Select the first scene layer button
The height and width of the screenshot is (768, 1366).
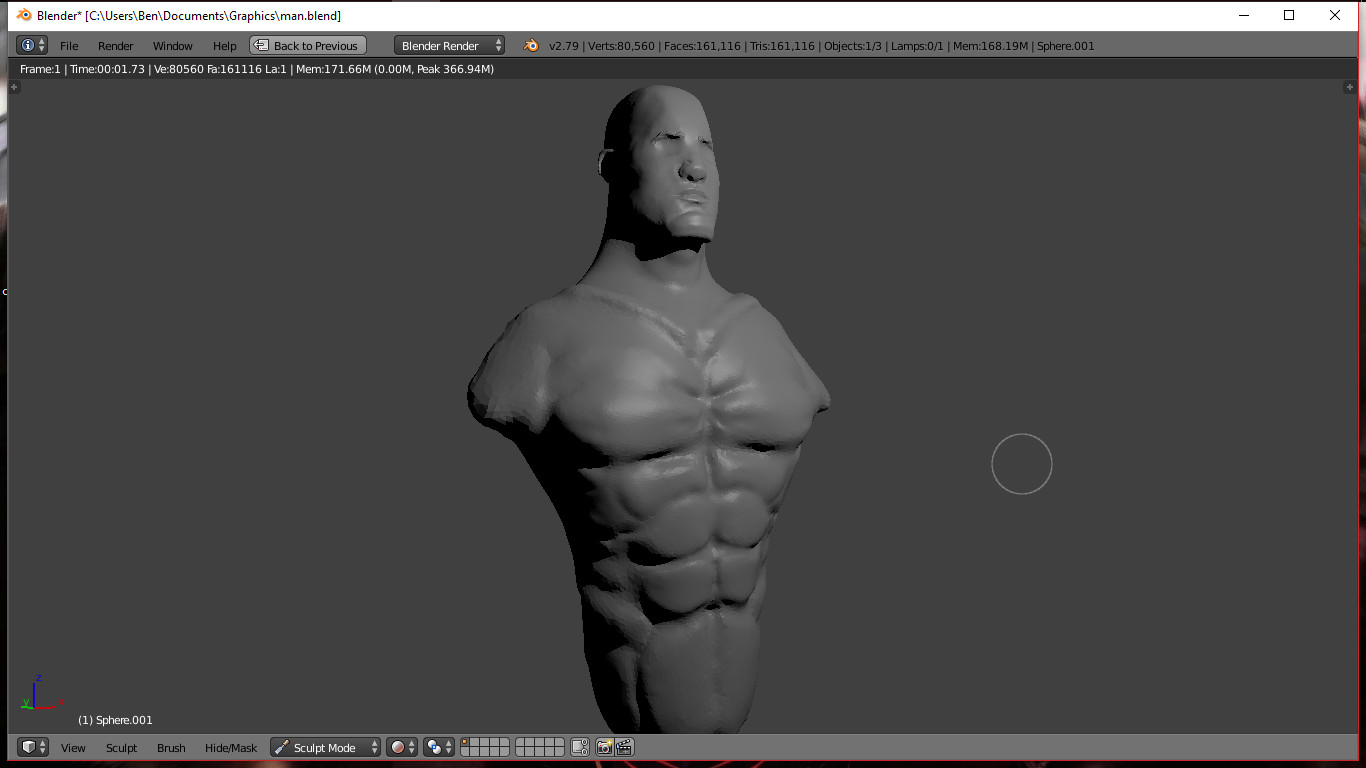(465, 743)
